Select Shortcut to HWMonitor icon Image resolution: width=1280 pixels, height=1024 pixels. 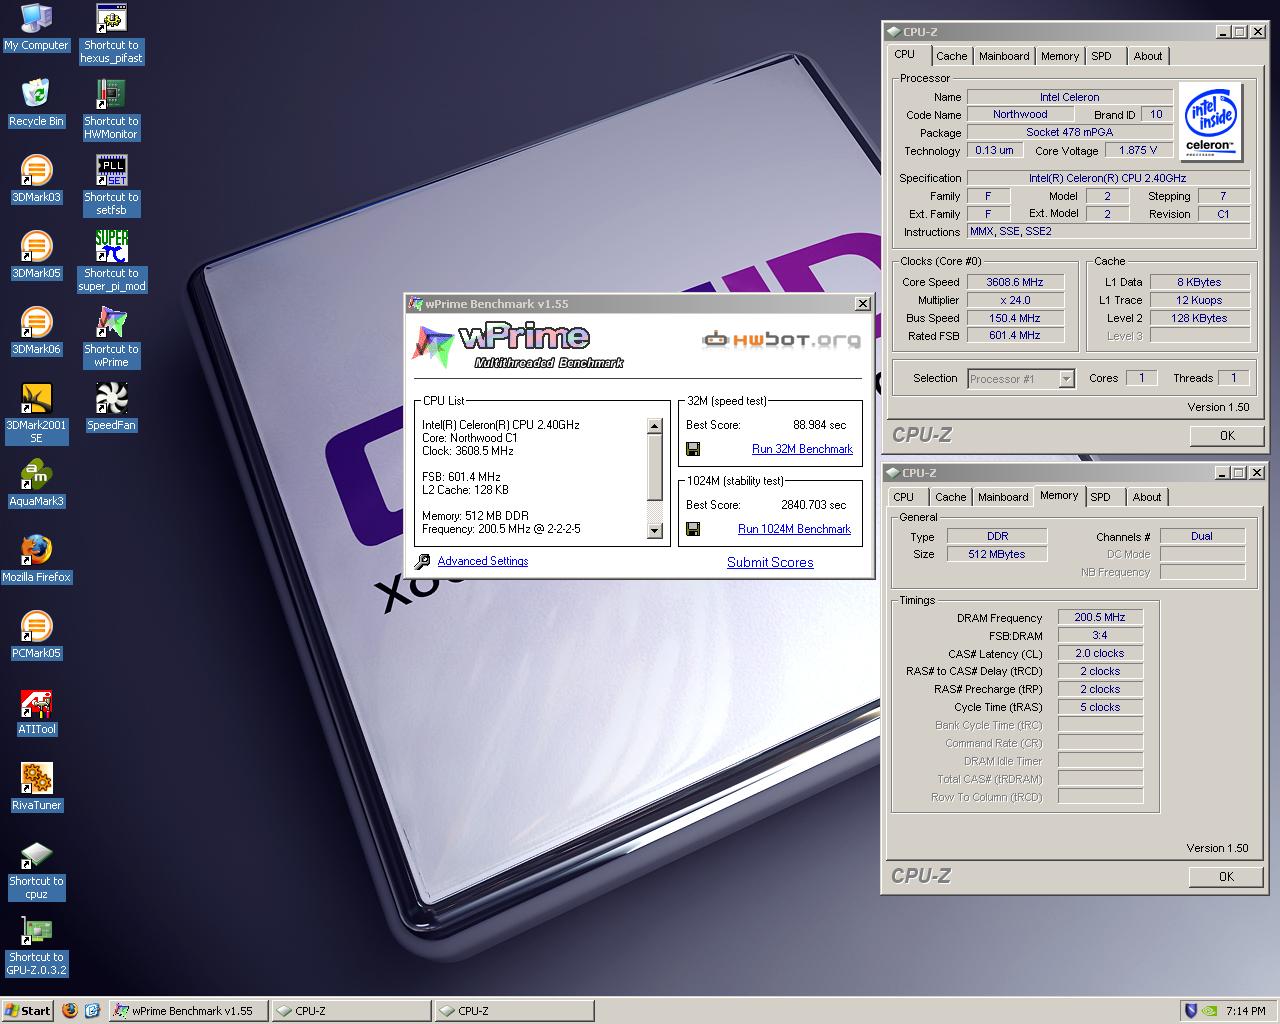tap(111, 110)
